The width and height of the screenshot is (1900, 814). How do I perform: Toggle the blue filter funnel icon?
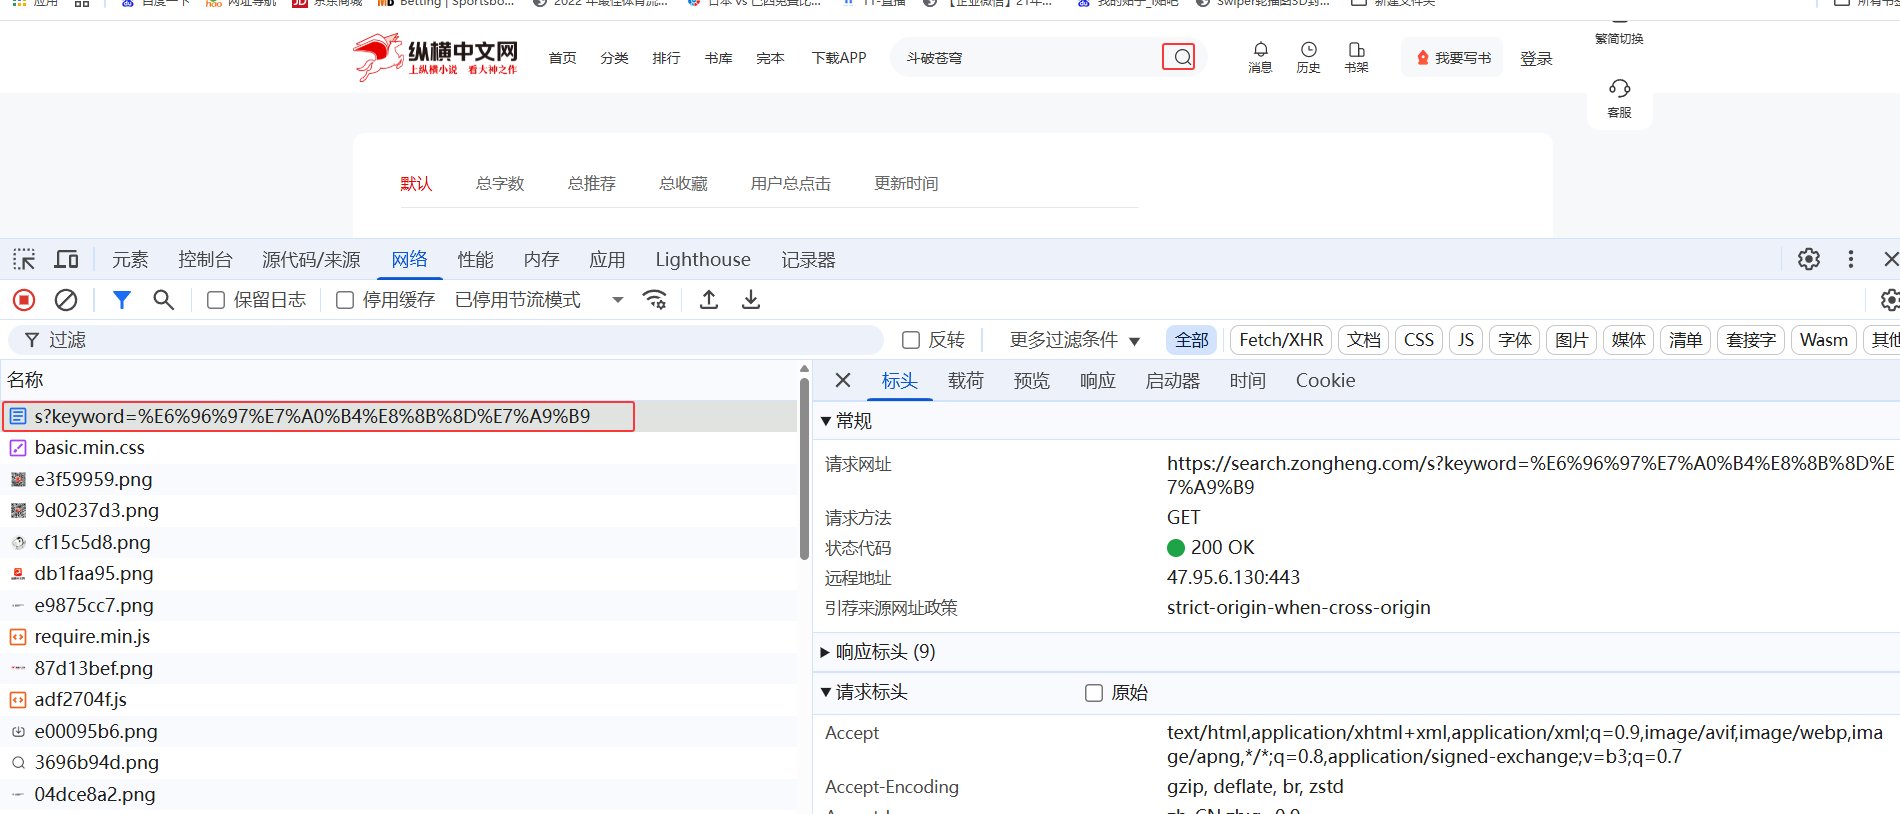coord(122,300)
